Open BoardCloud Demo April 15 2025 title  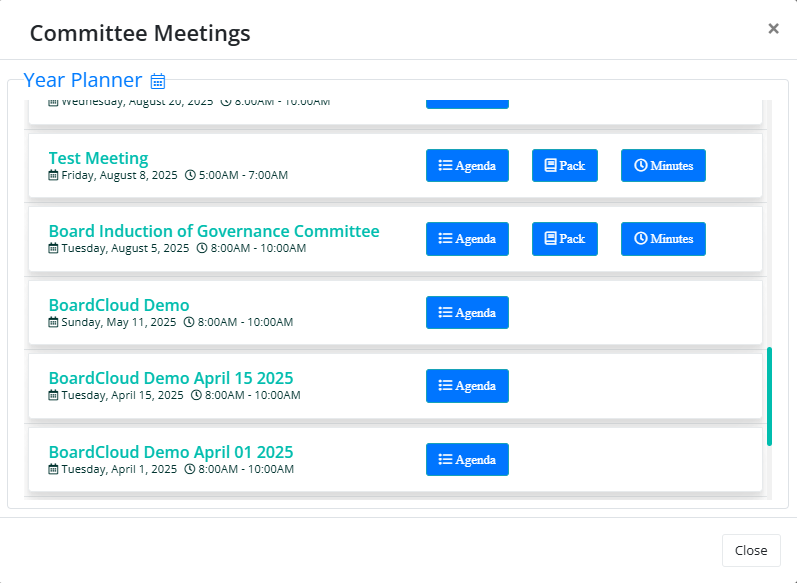click(x=171, y=378)
